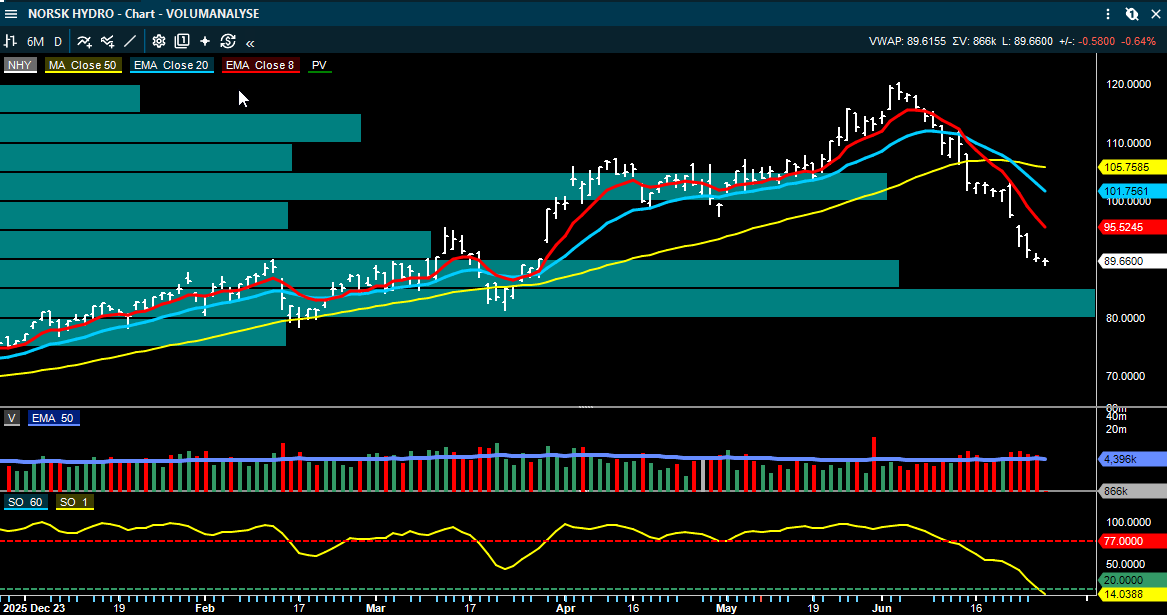Add a comparison symbol via double-line-plus icon

coord(108,42)
